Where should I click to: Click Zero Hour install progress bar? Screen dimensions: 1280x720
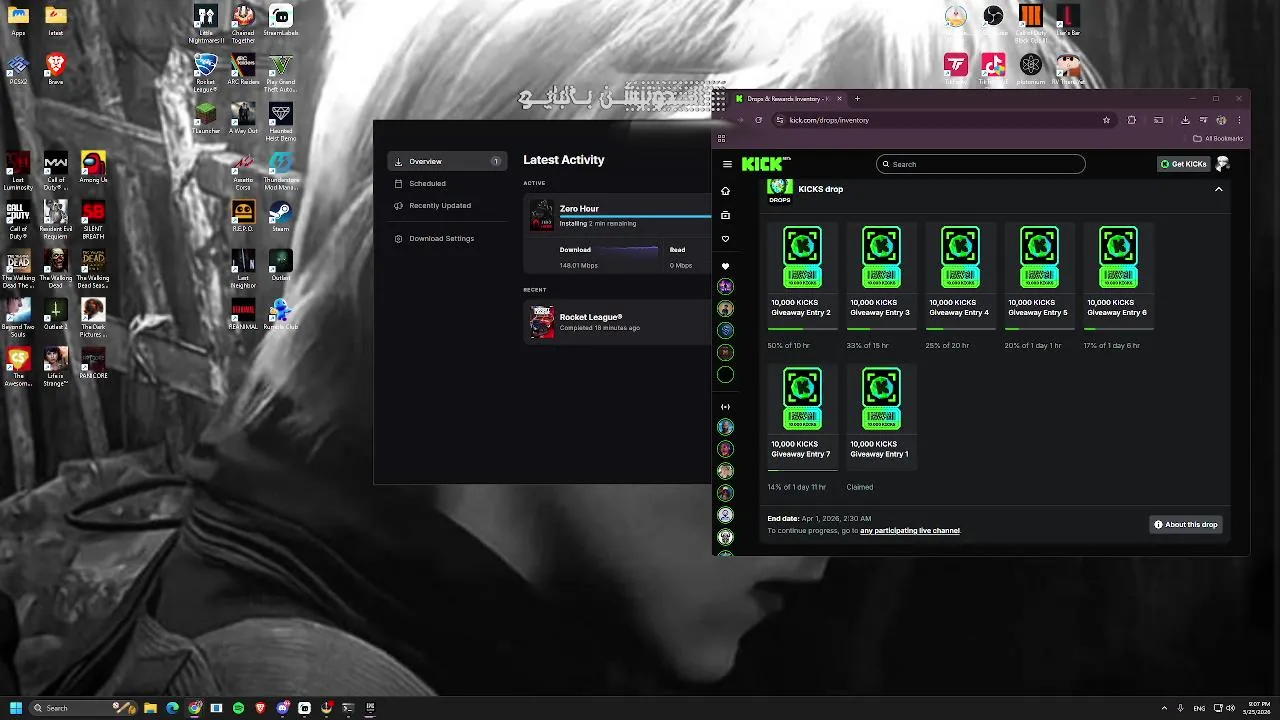(635, 216)
